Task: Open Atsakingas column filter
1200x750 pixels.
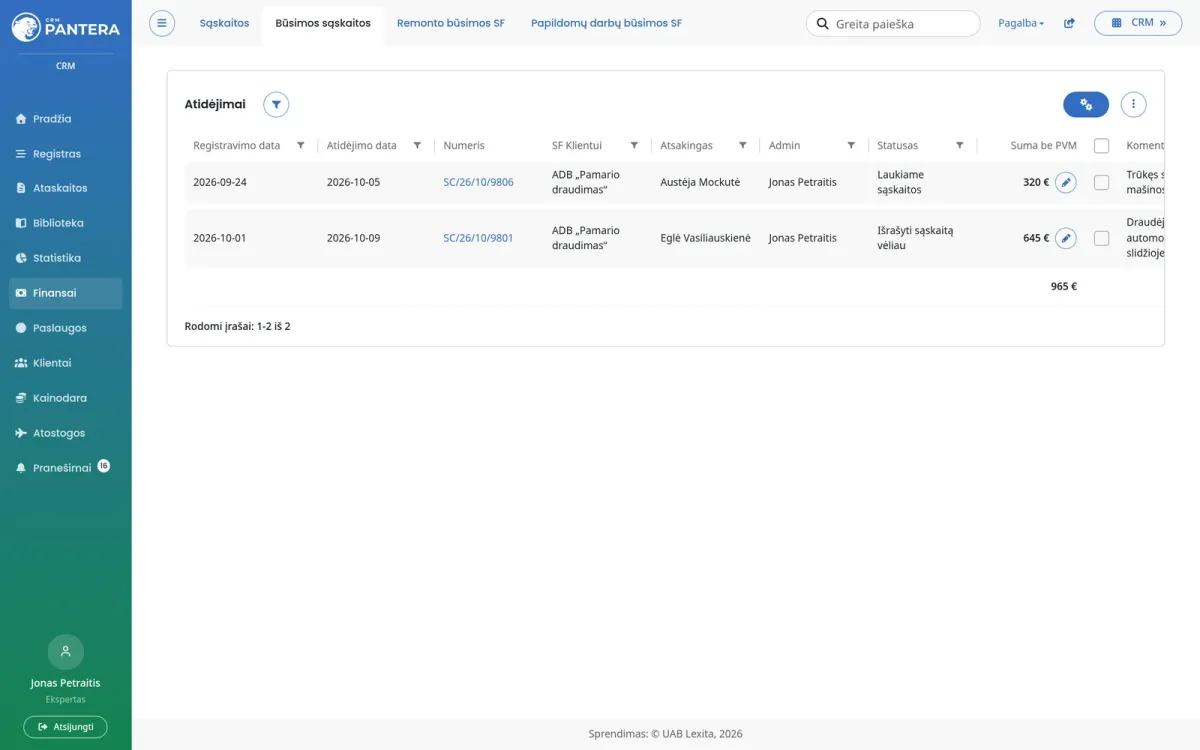Action: coord(742,145)
